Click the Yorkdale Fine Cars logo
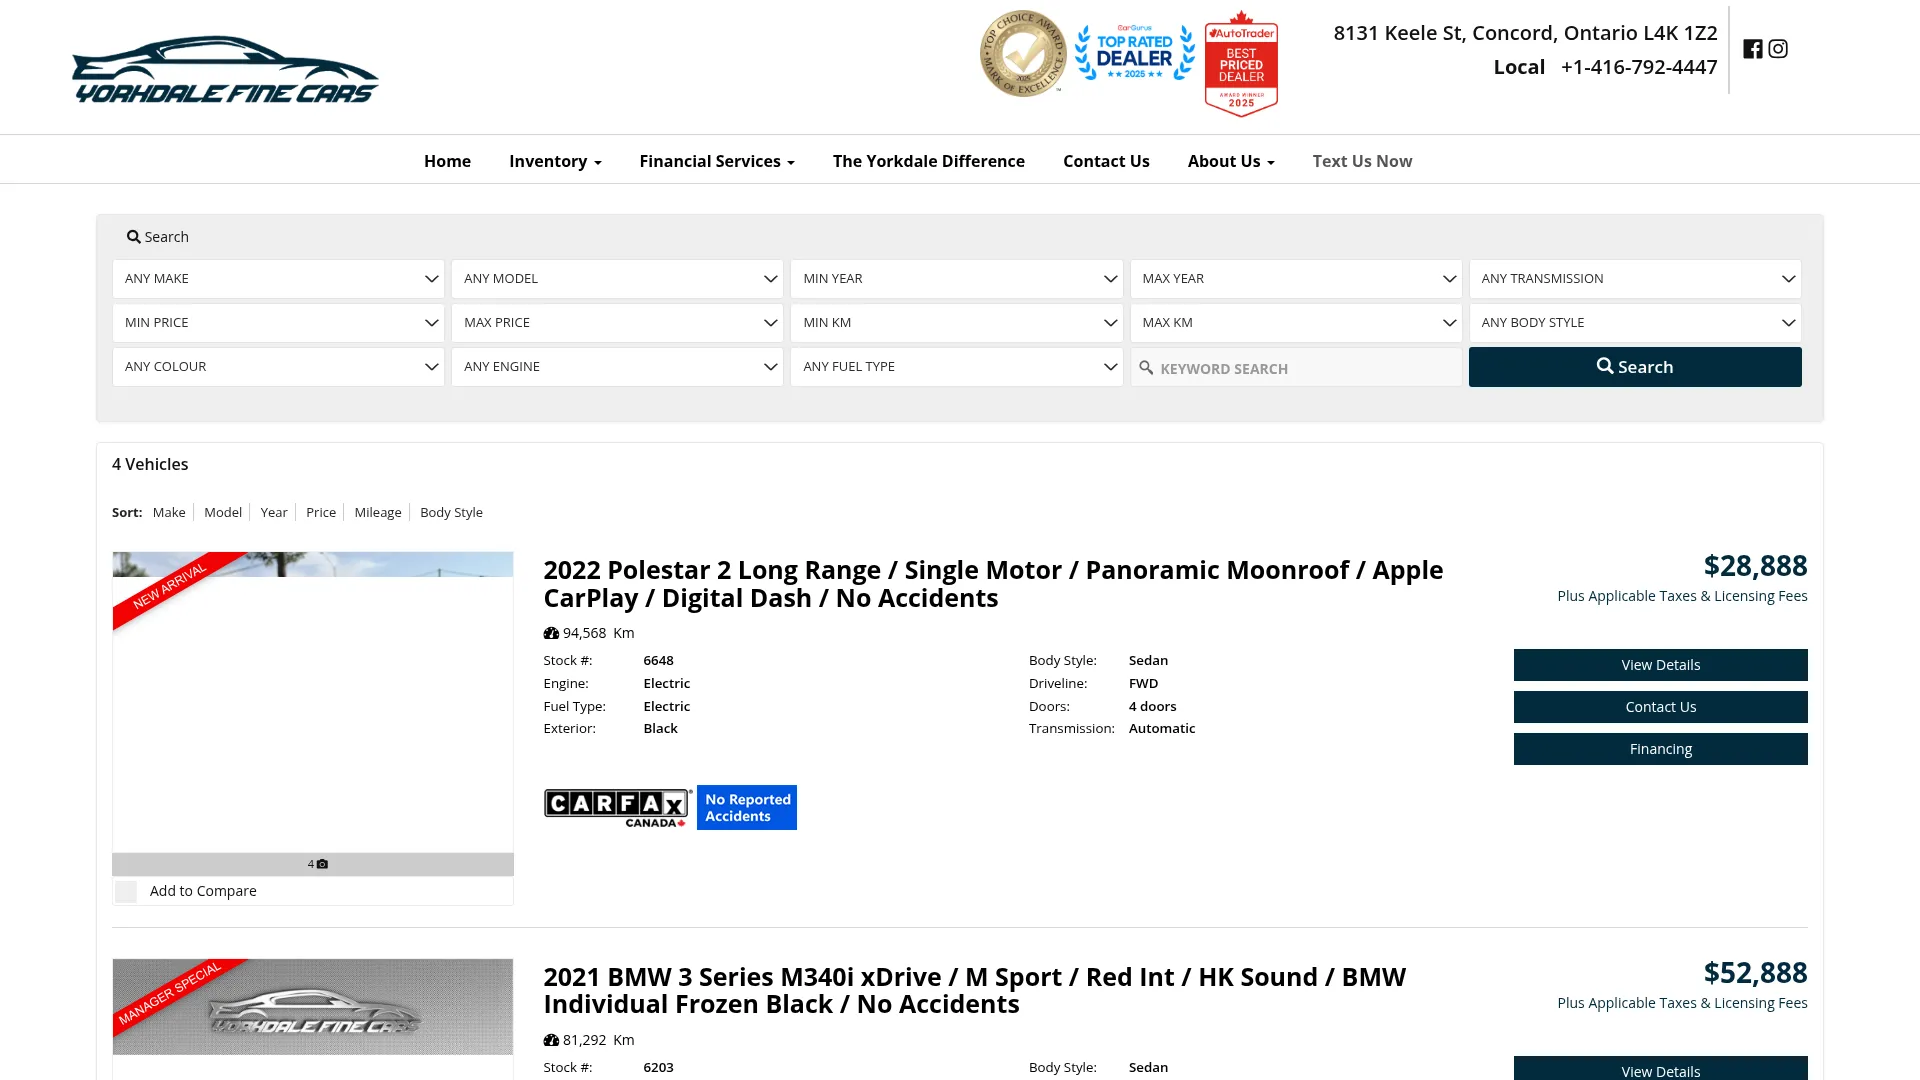Screen dimensions: 1920x1080 (225, 69)
